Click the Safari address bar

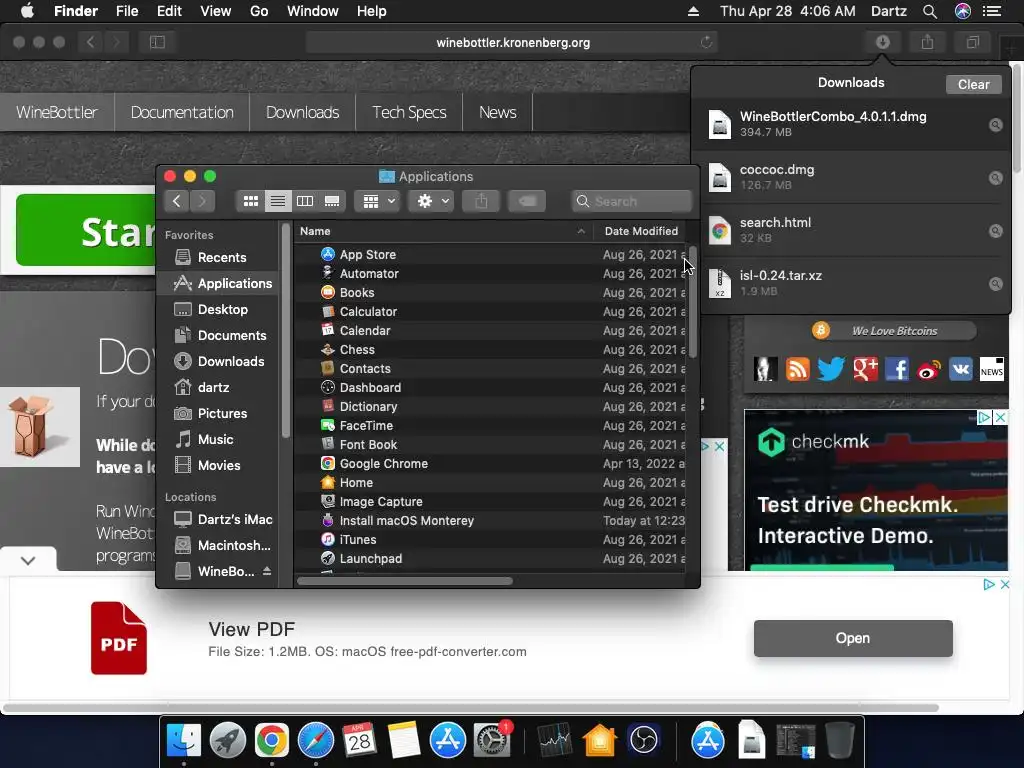coord(513,42)
